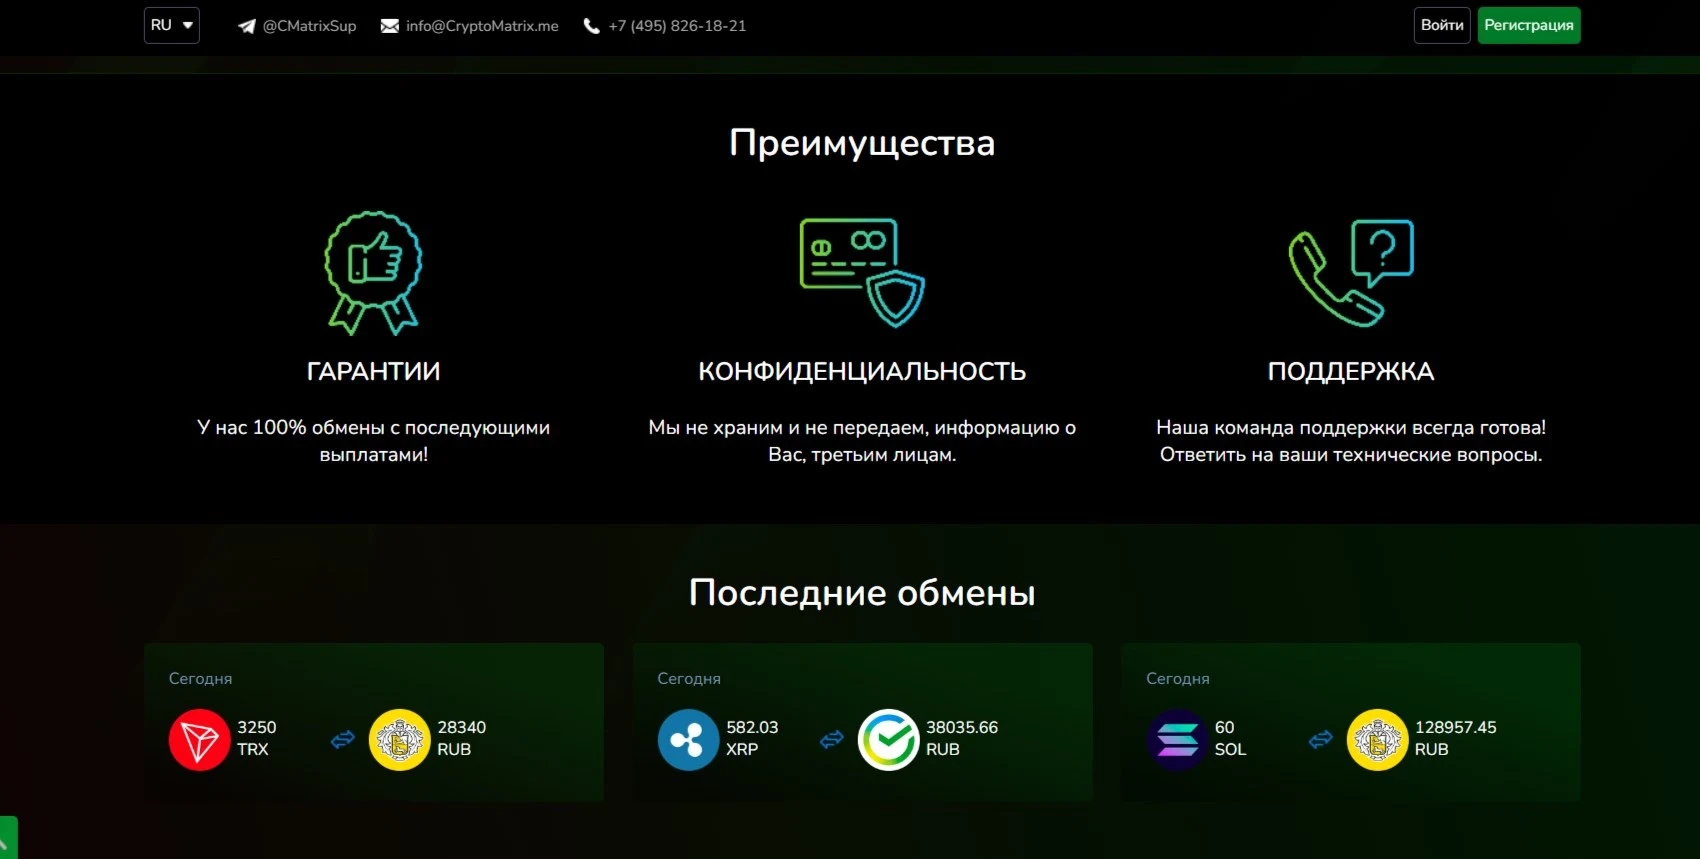Select the ГАРАНТИИ heading
This screenshot has width=1700, height=859.
click(x=374, y=372)
